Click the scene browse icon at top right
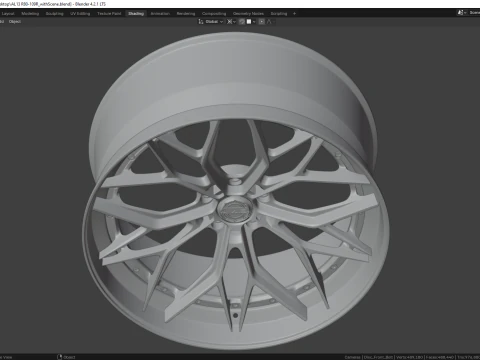The height and width of the screenshot is (360, 480). coord(462,13)
